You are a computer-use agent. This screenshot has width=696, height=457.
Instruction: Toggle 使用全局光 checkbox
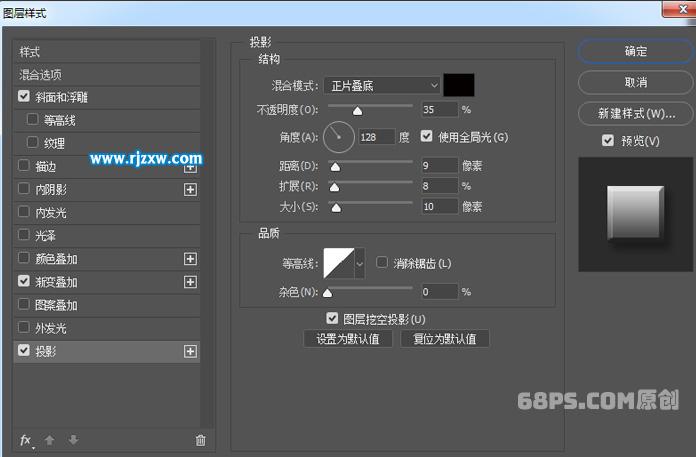[427, 137]
